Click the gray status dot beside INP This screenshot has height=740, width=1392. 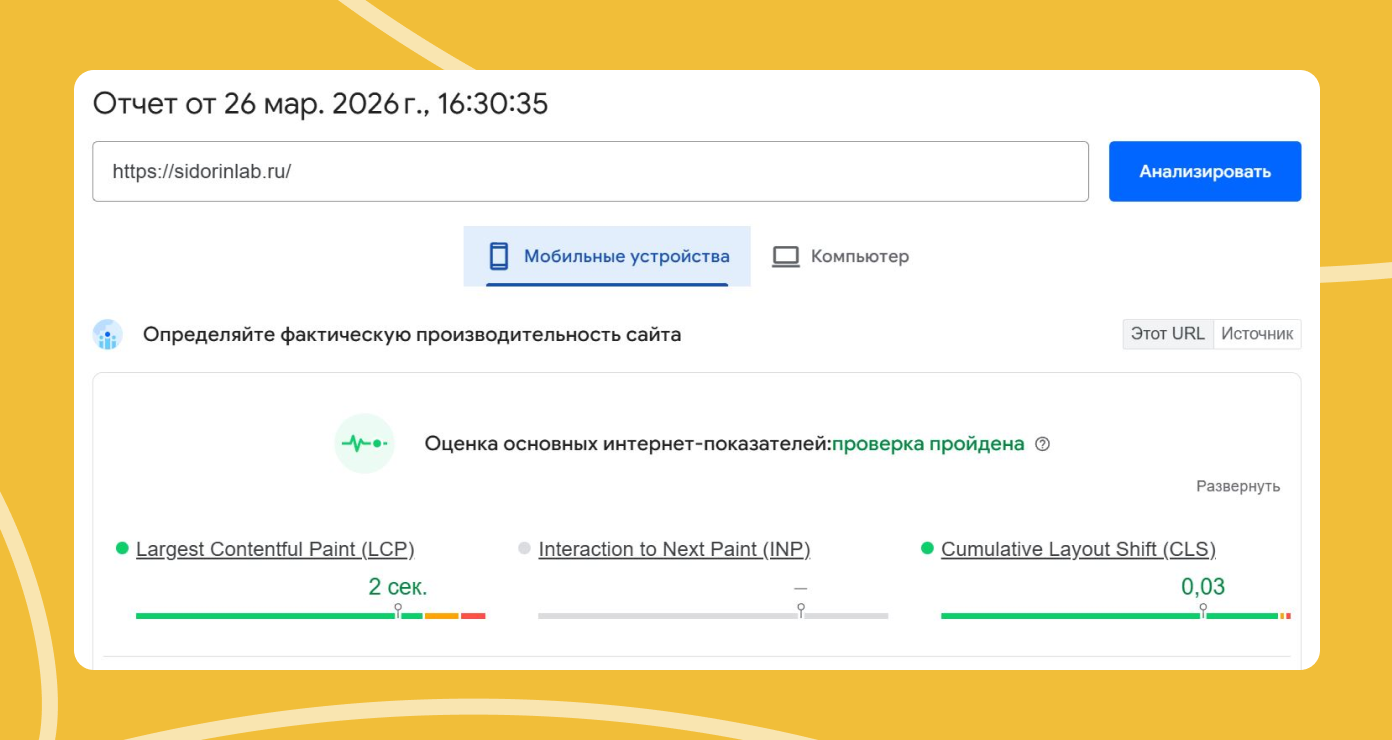pyautogui.click(x=524, y=548)
